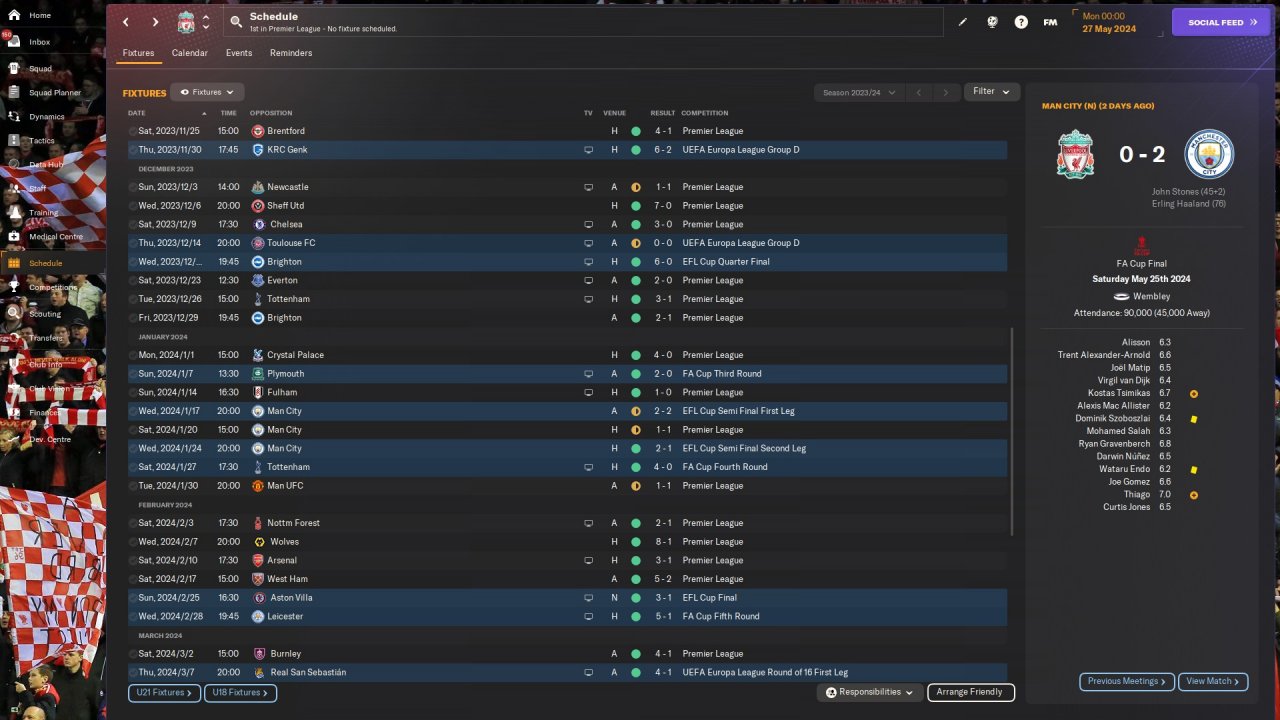1280x720 pixels.
Task: Toggle circle beside Fulham fixture date
Action: 133,392
